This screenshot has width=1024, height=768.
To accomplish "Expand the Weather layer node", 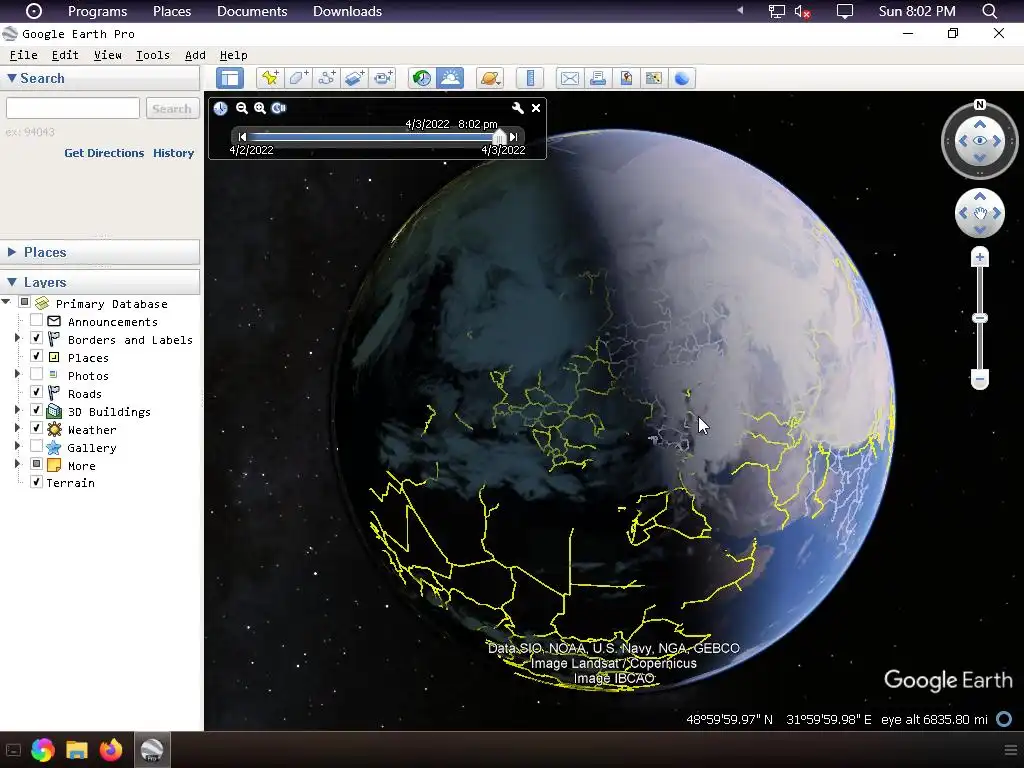I will point(18,428).
